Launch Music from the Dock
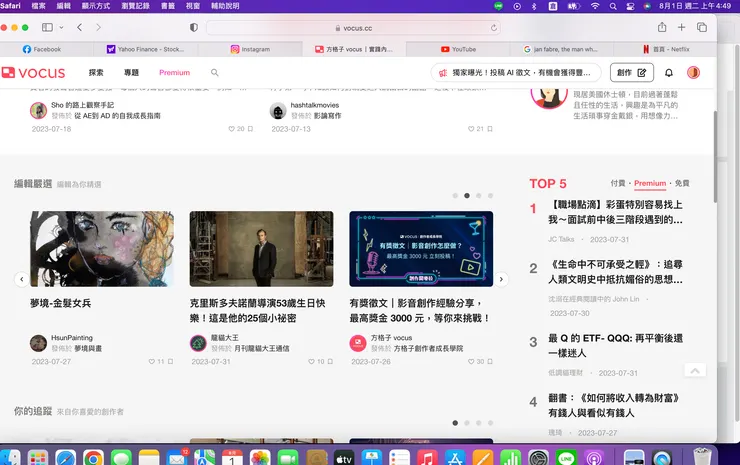 [x=427, y=458]
